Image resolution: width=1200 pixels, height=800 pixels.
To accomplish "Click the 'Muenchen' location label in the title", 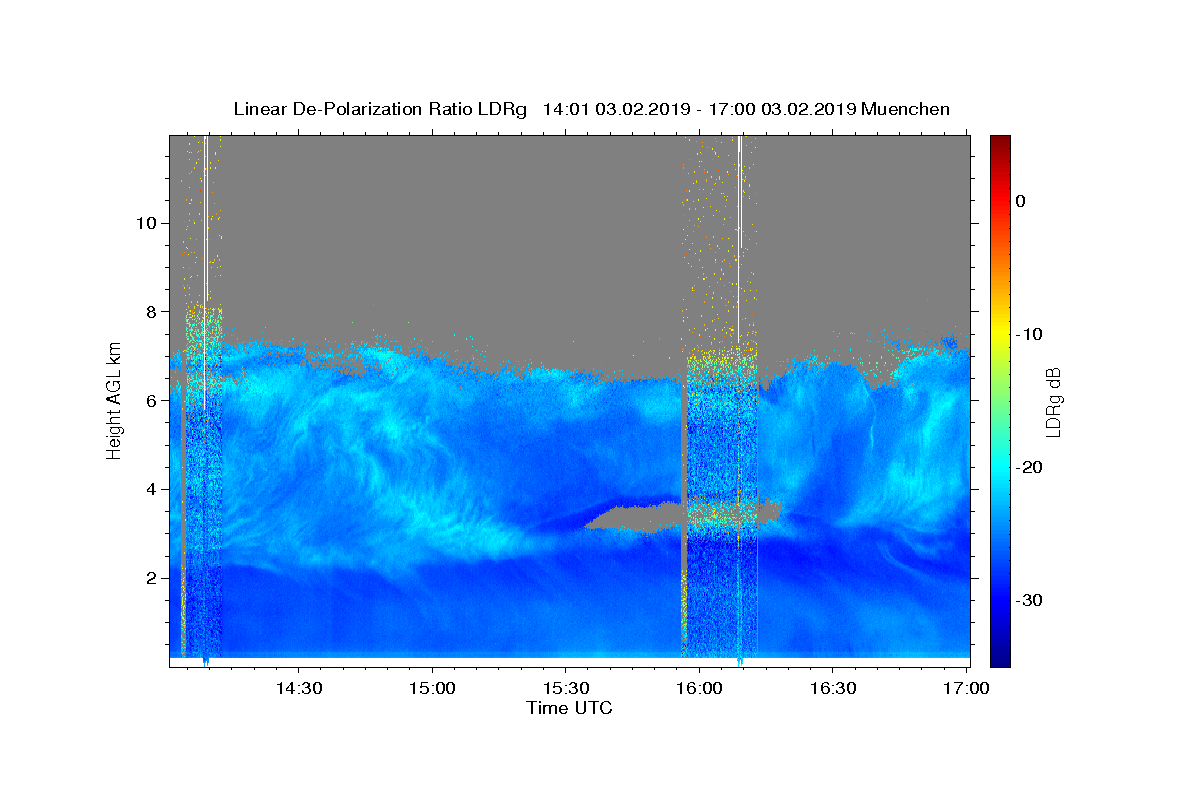I will [905, 109].
